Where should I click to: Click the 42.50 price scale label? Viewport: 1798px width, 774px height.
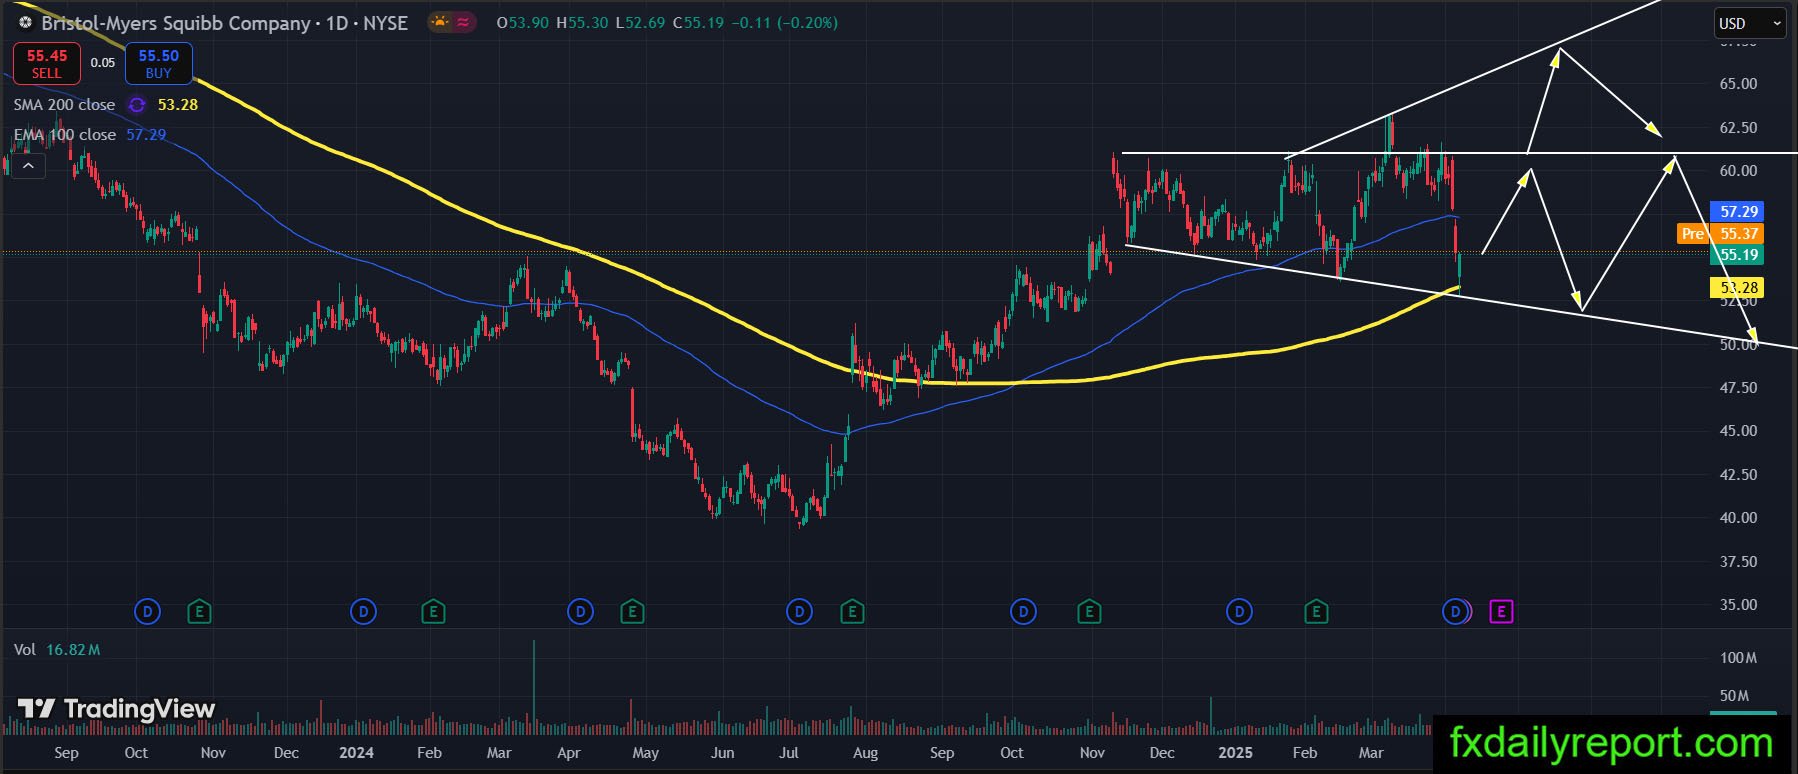click(1738, 475)
